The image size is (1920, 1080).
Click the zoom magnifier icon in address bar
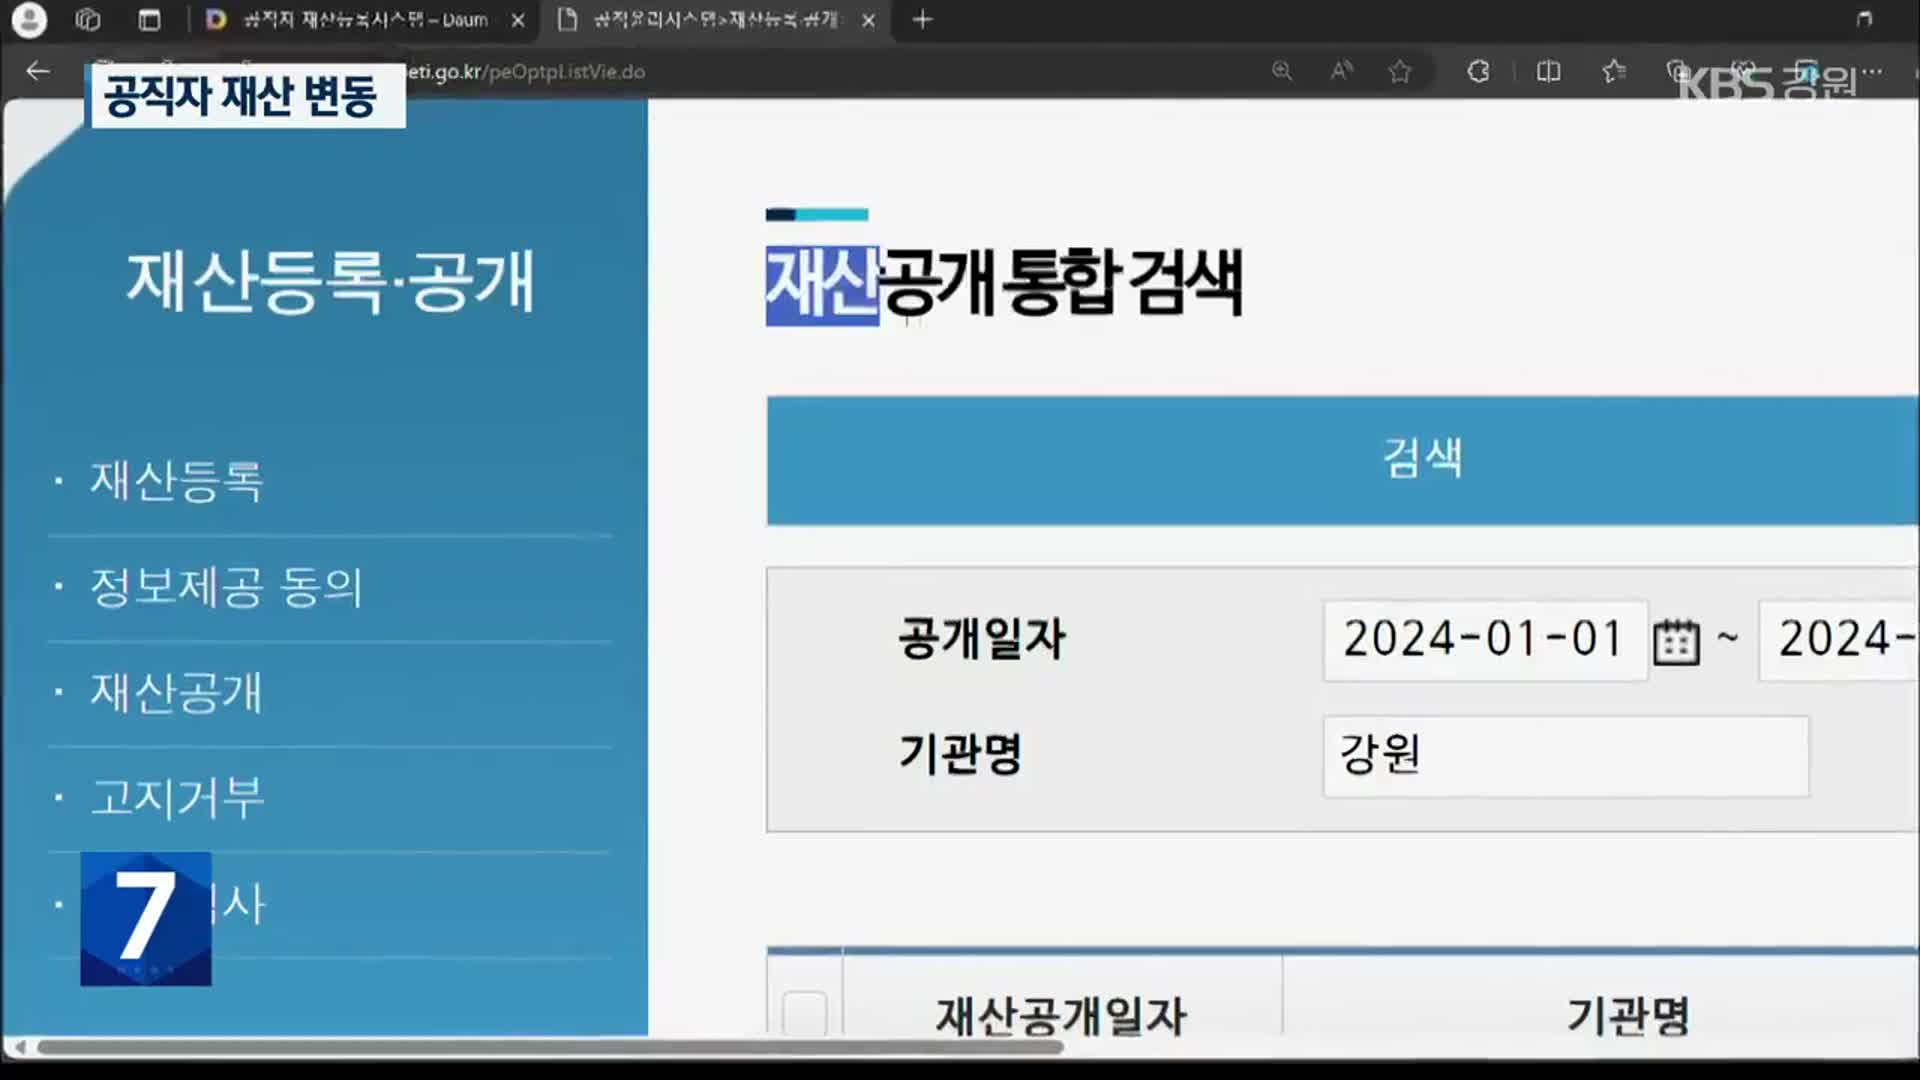pos(1281,71)
